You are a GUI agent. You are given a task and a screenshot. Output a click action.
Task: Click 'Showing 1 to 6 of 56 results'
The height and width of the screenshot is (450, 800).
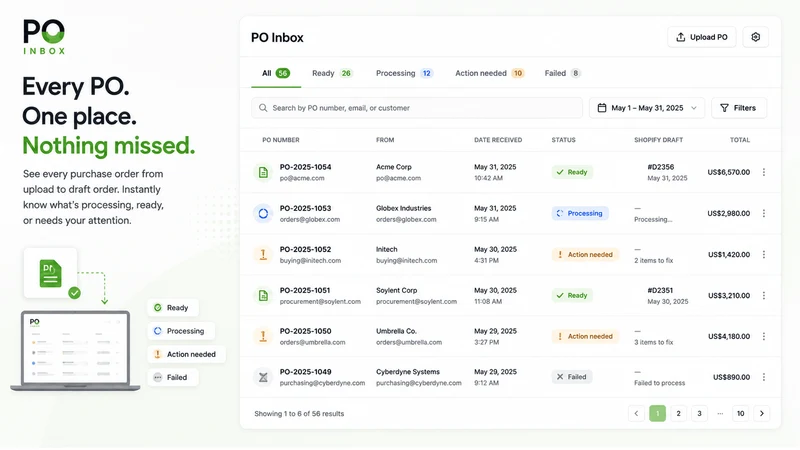click(x=299, y=414)
